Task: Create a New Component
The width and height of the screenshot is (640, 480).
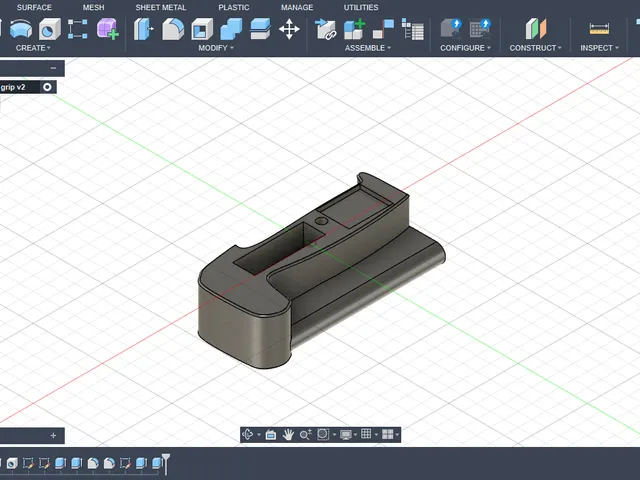Action: (x=354, y=29)
